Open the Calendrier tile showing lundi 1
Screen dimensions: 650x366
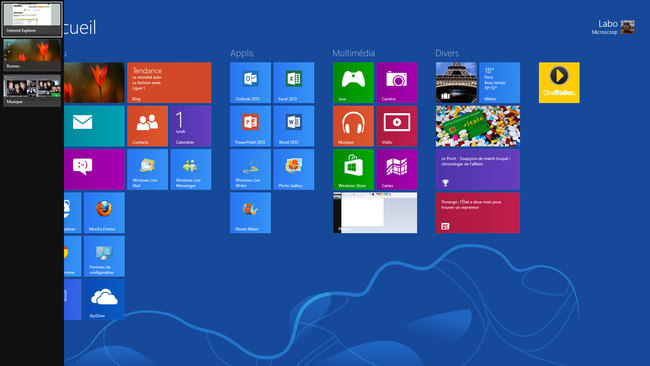click(x=191, y=126)
